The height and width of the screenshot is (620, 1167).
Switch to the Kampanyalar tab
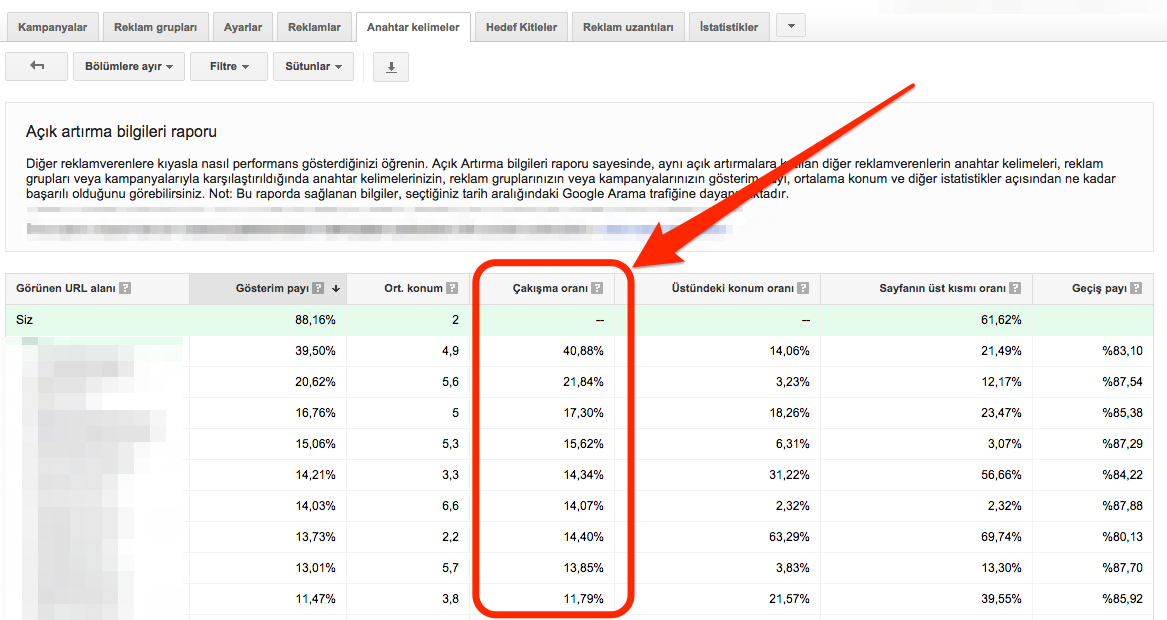pos(52,26)
